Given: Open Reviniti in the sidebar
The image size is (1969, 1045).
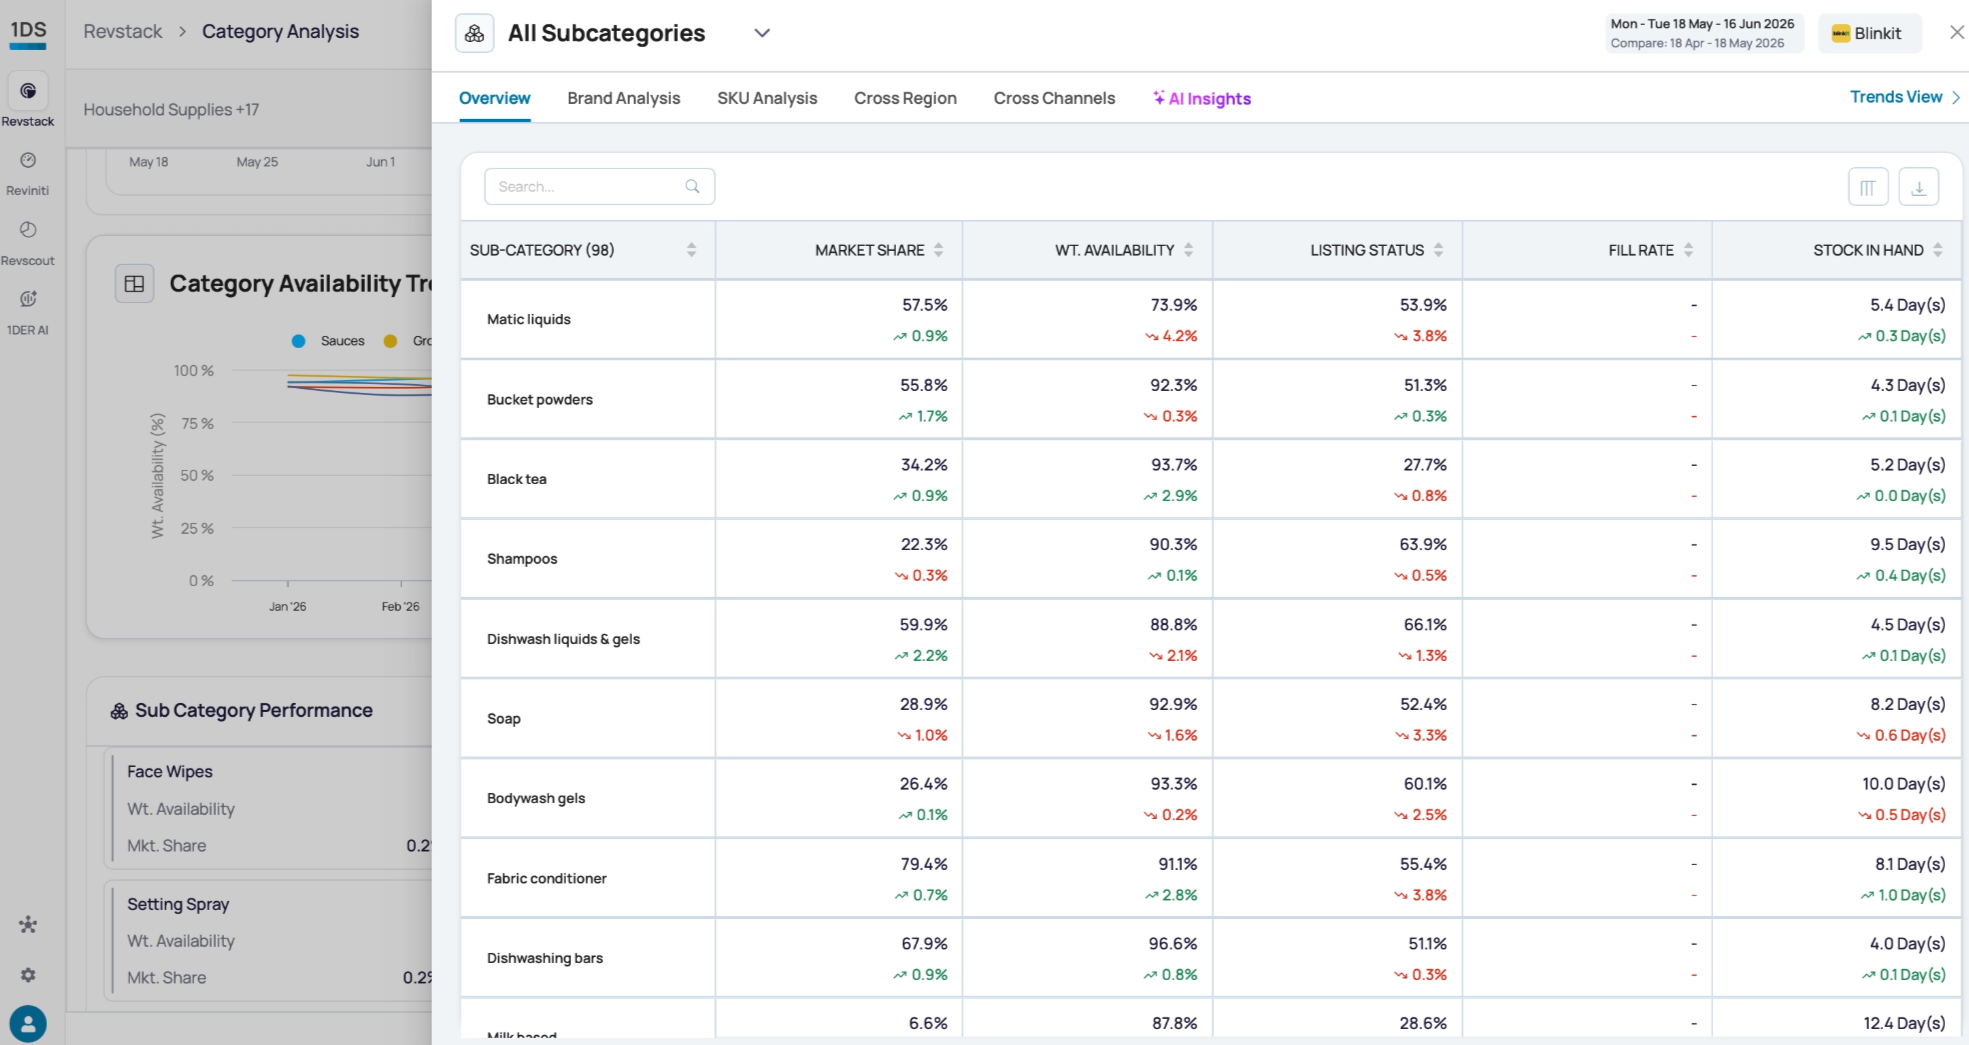Looking at the screenshot, I should click(28, 174).
